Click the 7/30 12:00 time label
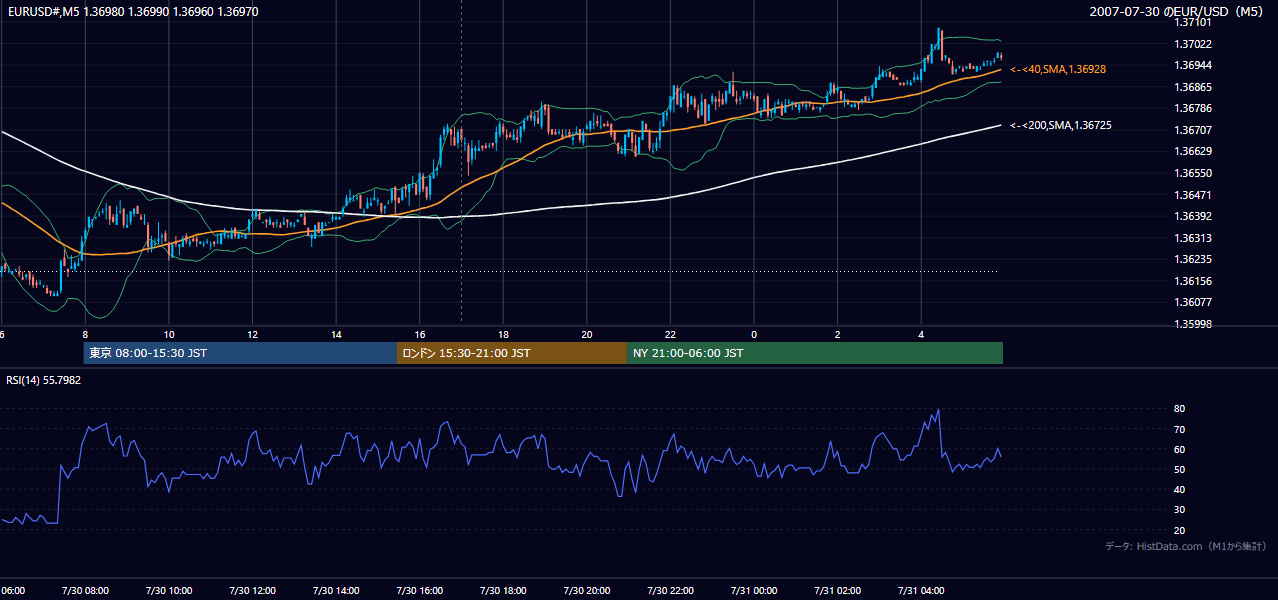The image size is (1278, 600). pos(252,590)
